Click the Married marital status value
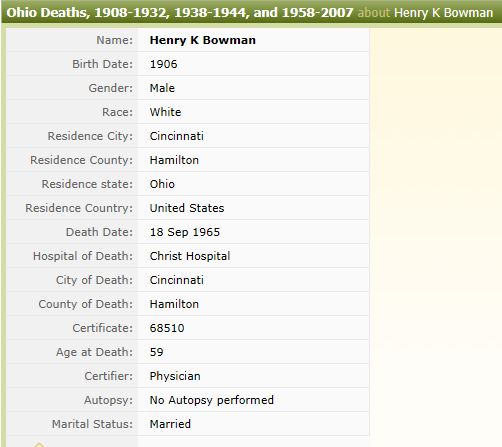502x447 pixels. coord(170,424)
